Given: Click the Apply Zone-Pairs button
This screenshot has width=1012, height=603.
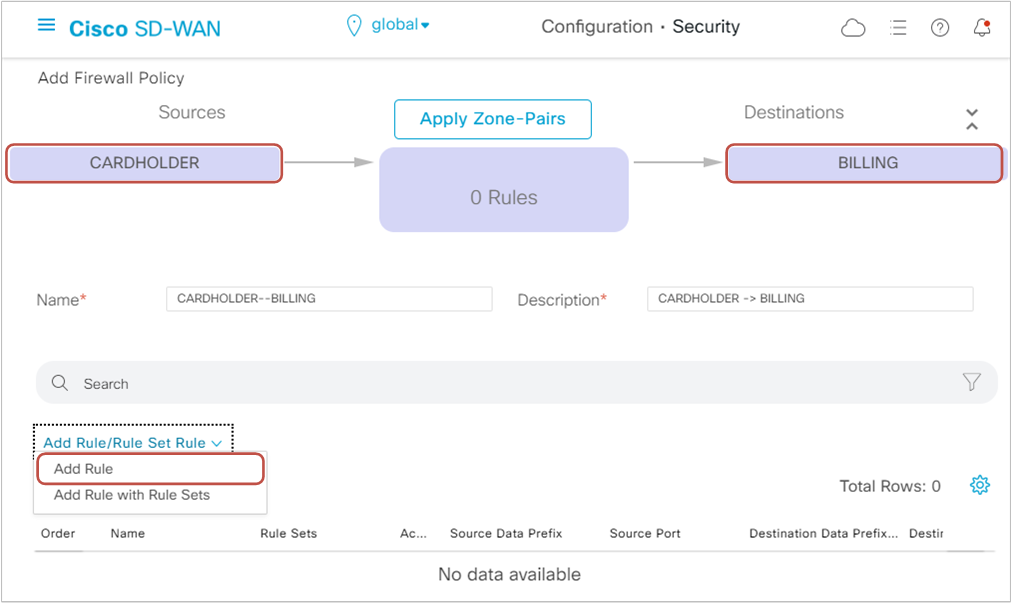Looking at the screenshot, I should click(x=492, y=118).
